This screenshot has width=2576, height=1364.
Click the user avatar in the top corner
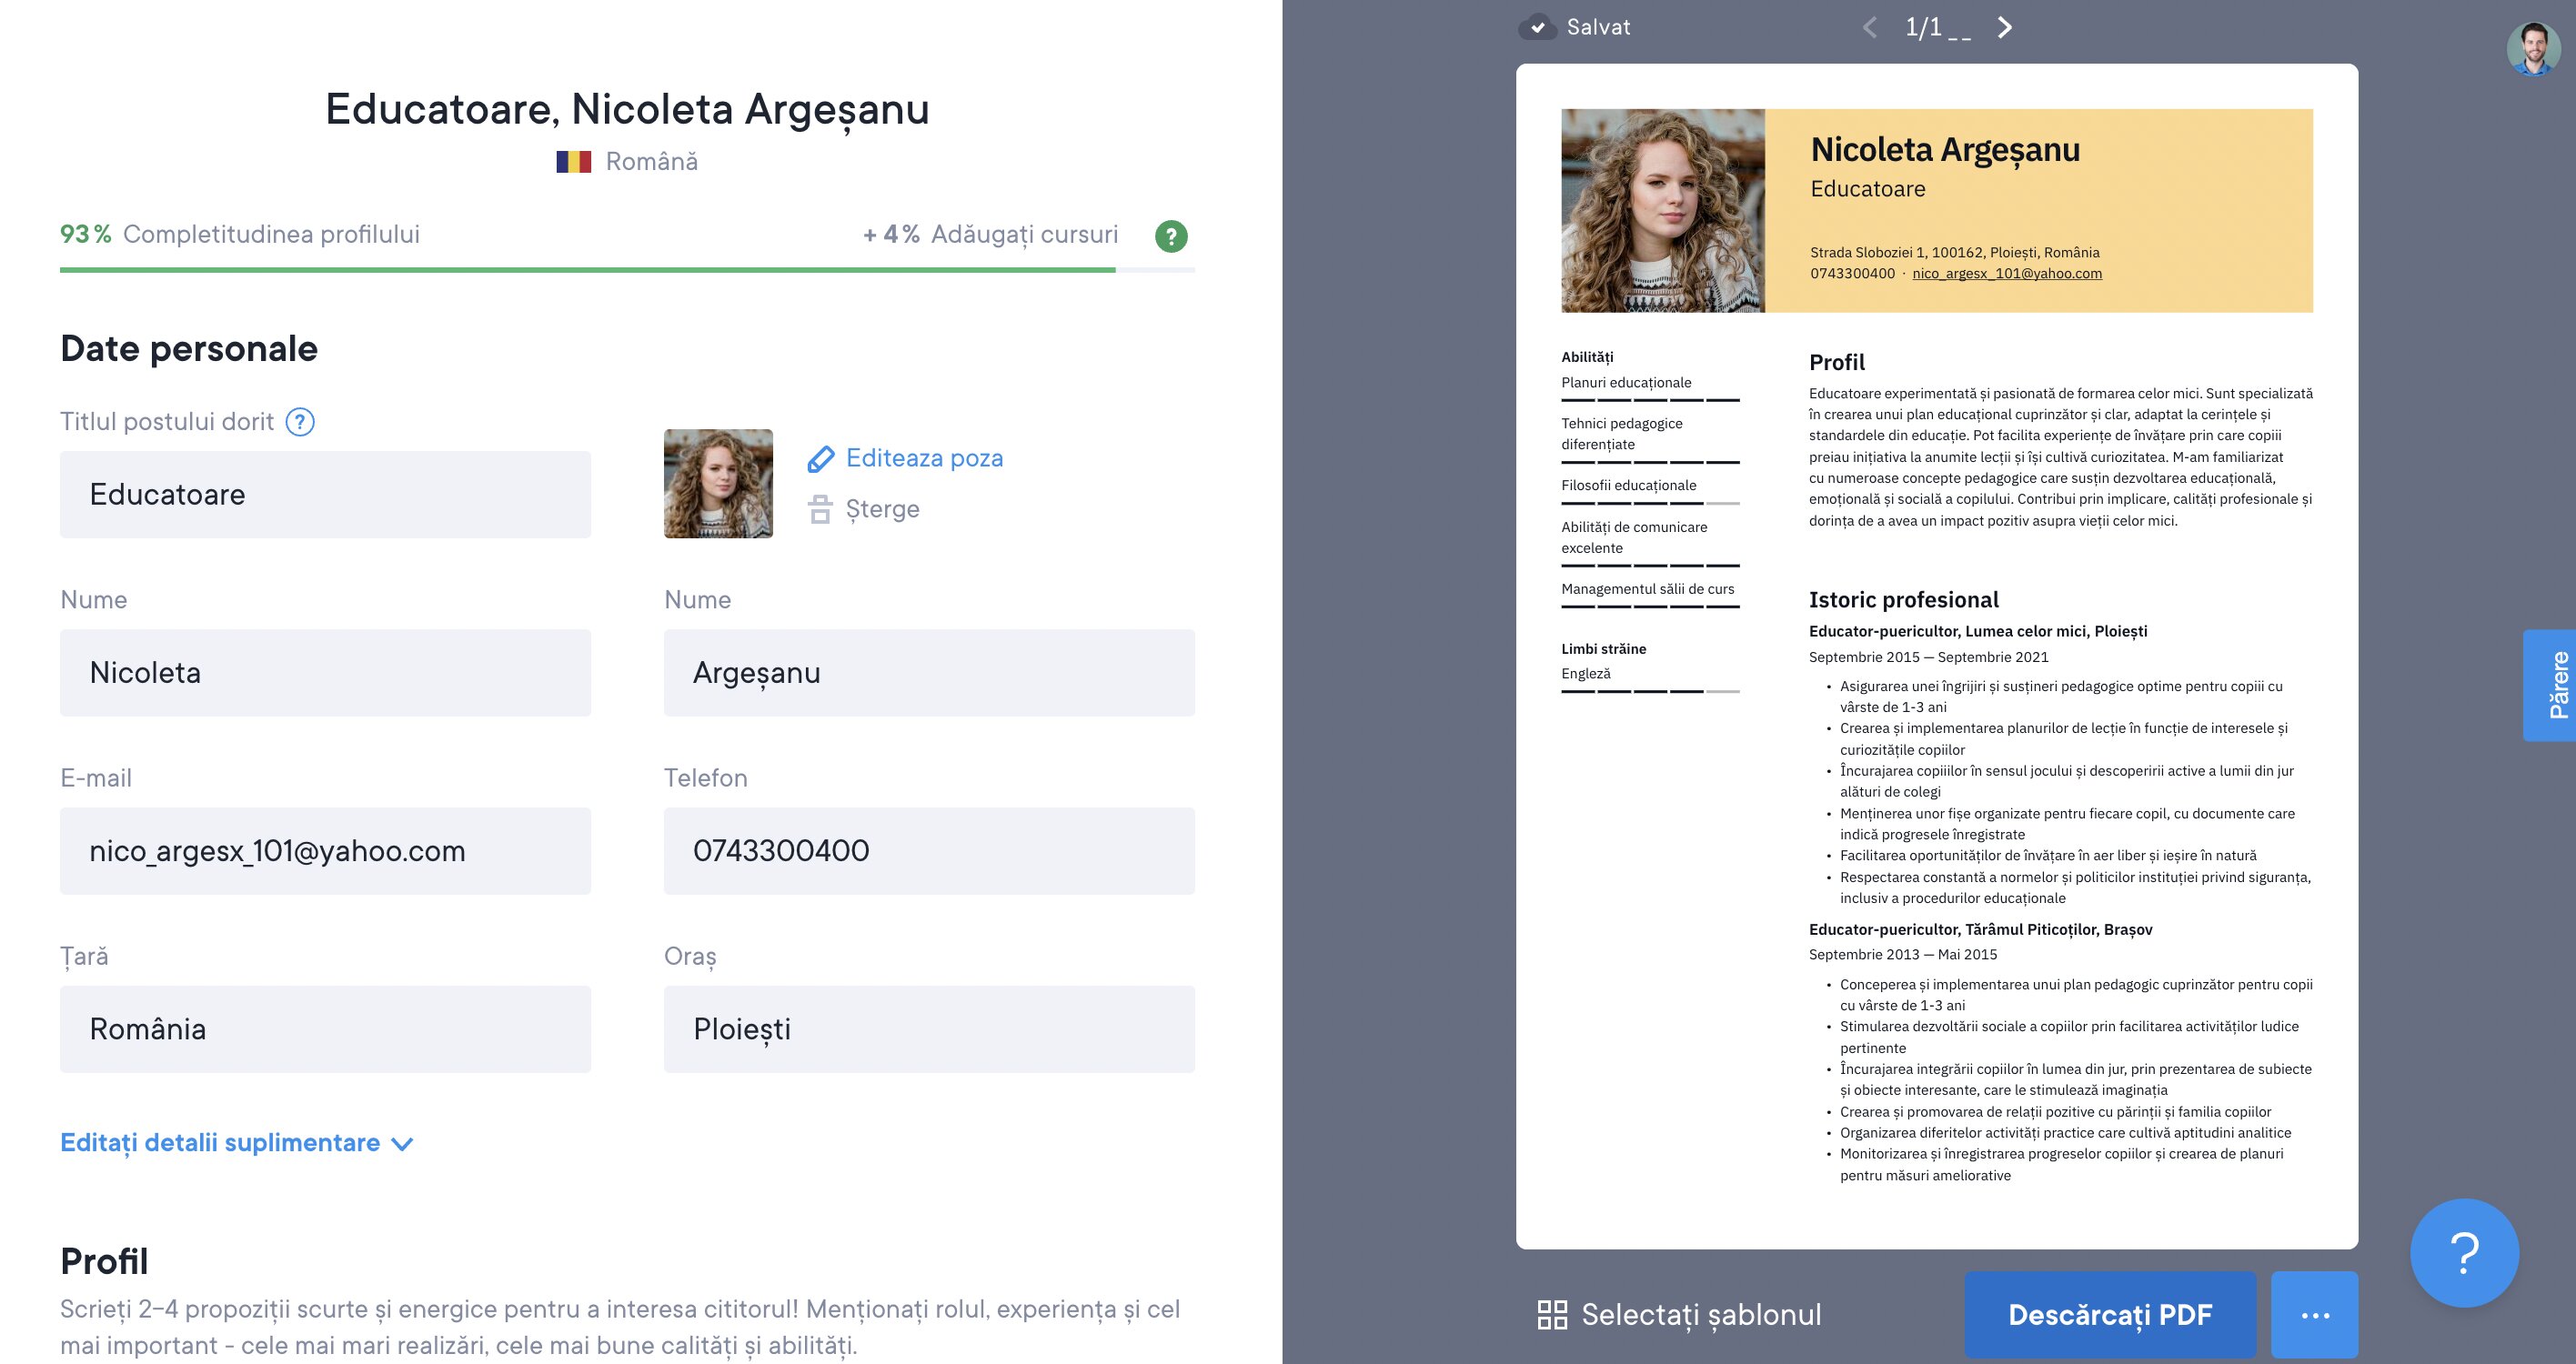click(x=2533, y=49)
